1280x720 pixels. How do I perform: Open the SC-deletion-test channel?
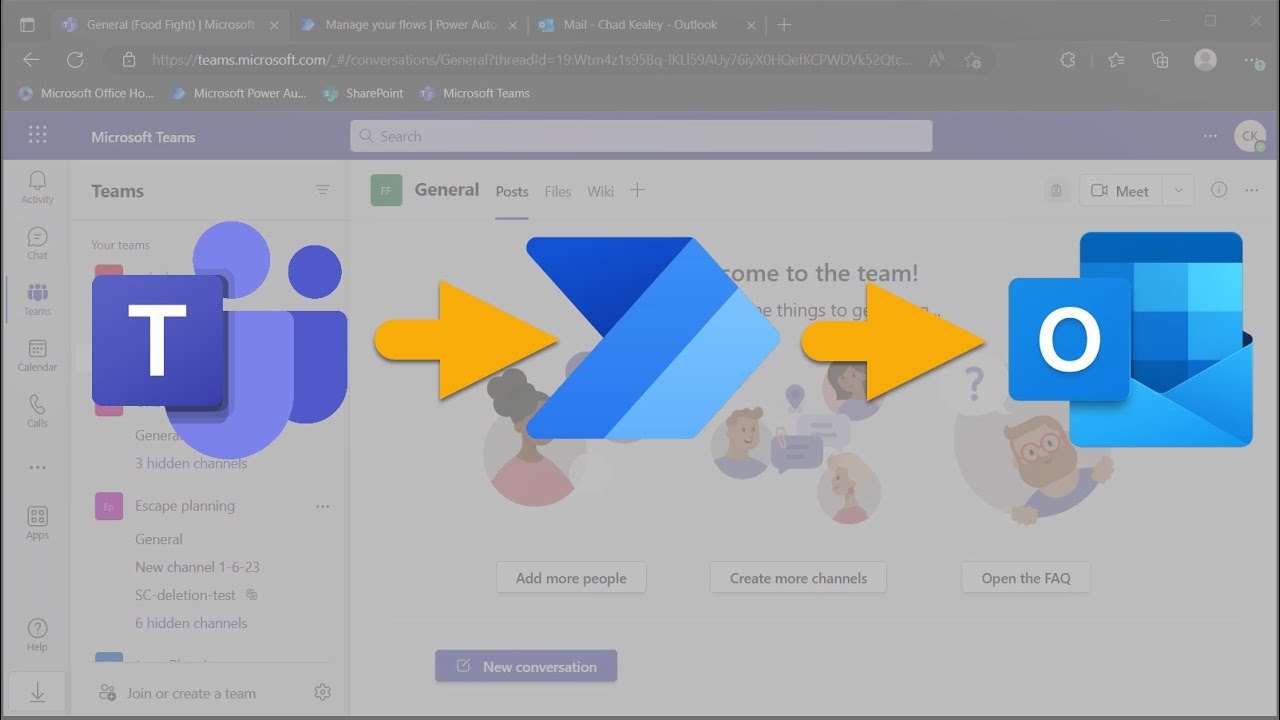tap(186, 595)
